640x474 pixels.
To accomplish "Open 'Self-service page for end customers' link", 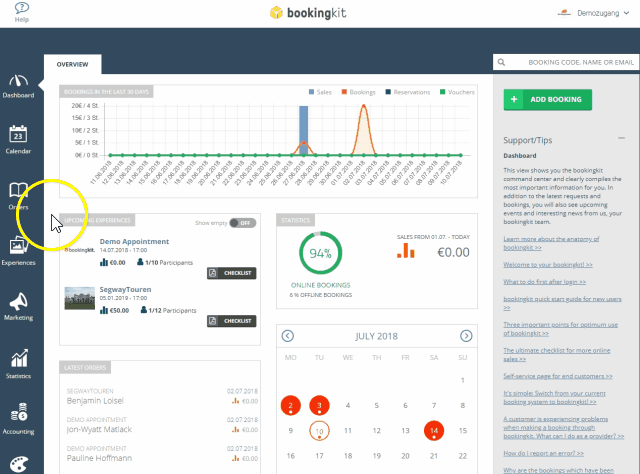I will pos(558,376).
